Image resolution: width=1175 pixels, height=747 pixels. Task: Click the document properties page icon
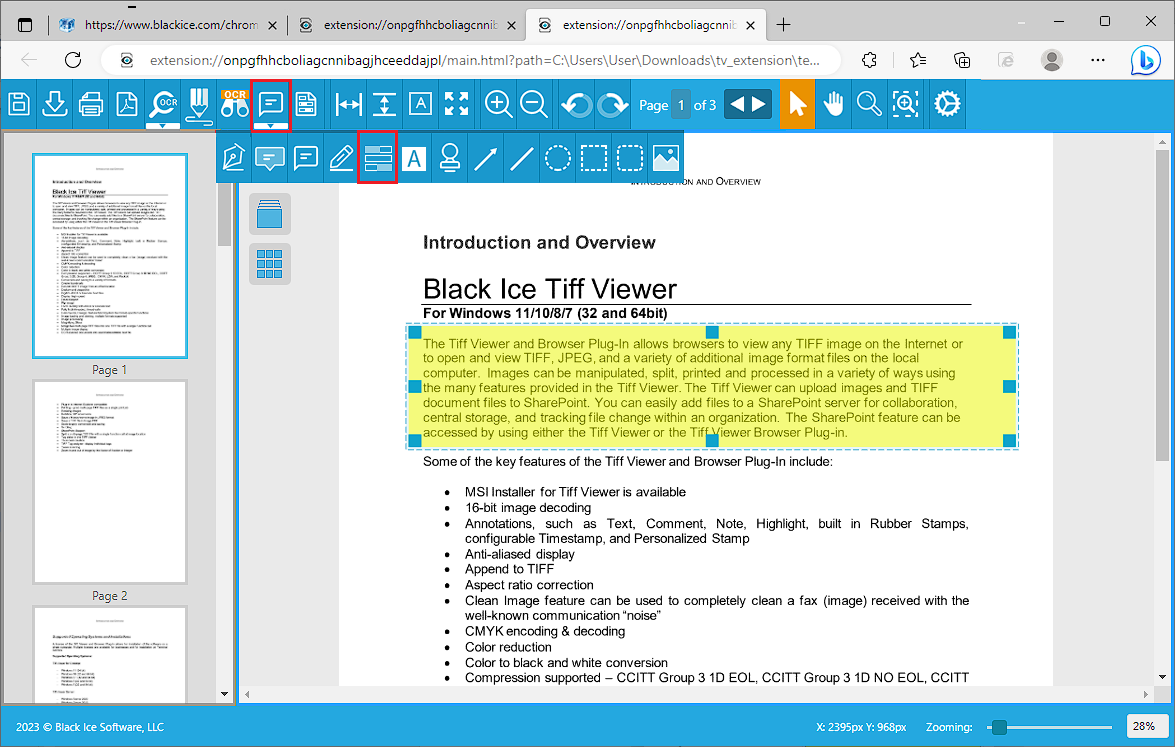pos(306,104)
